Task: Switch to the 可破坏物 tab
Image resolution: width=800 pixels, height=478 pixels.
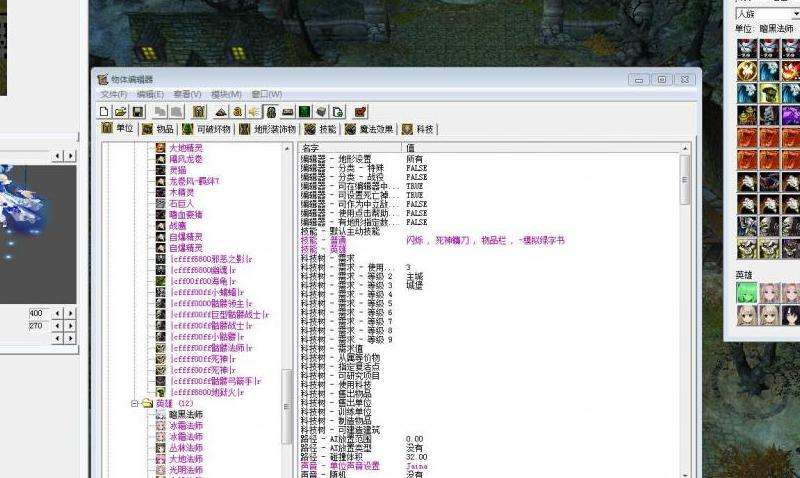Action: (207, 129)
